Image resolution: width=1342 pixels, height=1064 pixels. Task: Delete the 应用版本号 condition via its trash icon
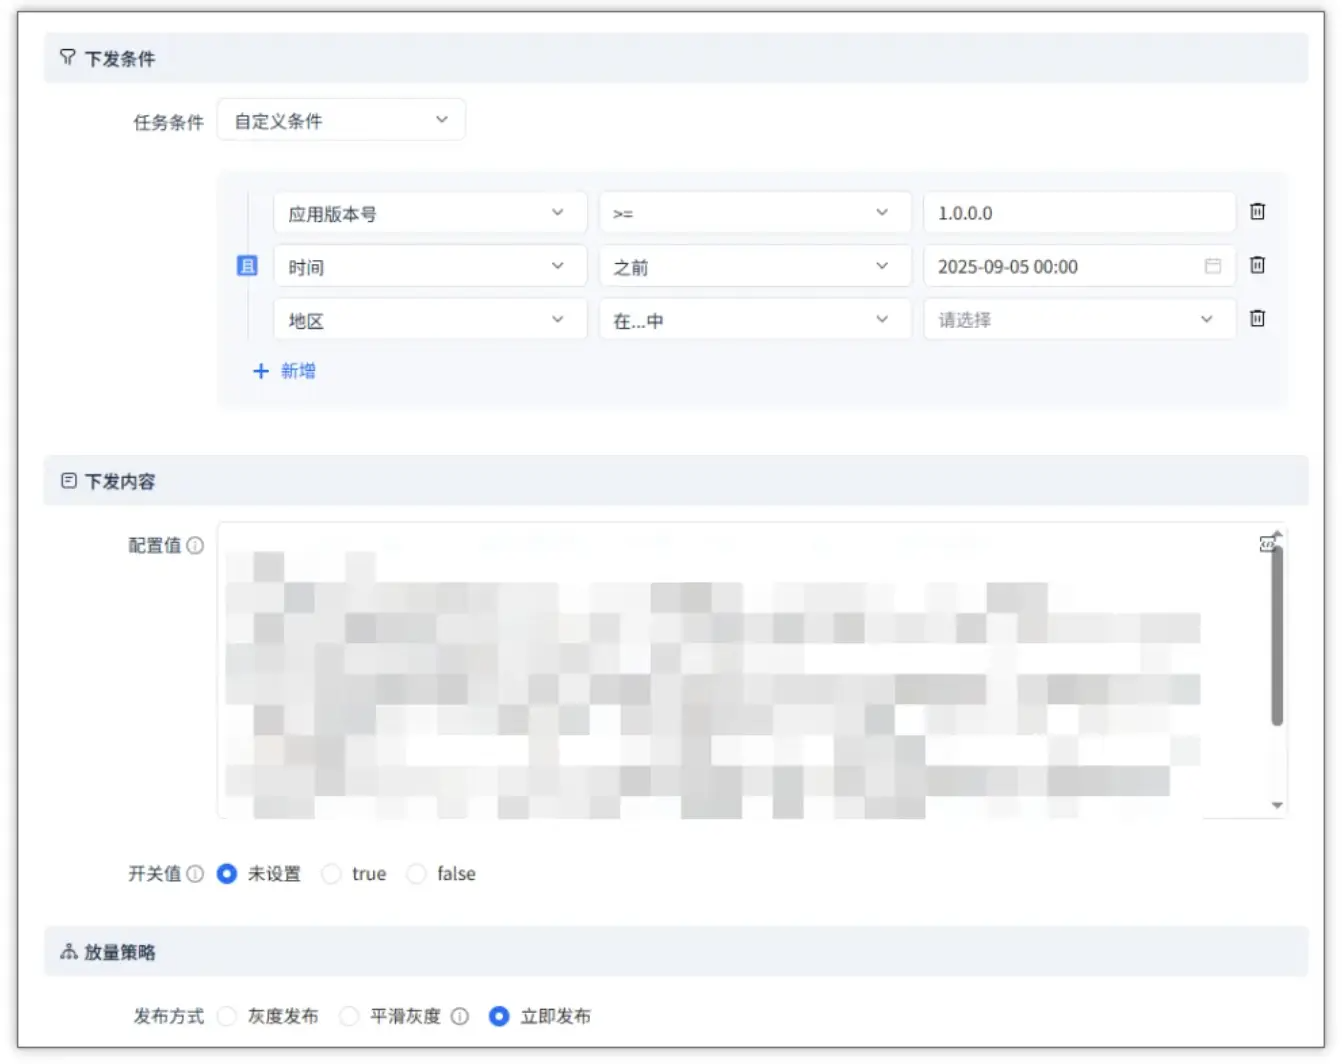(1257, 212)
